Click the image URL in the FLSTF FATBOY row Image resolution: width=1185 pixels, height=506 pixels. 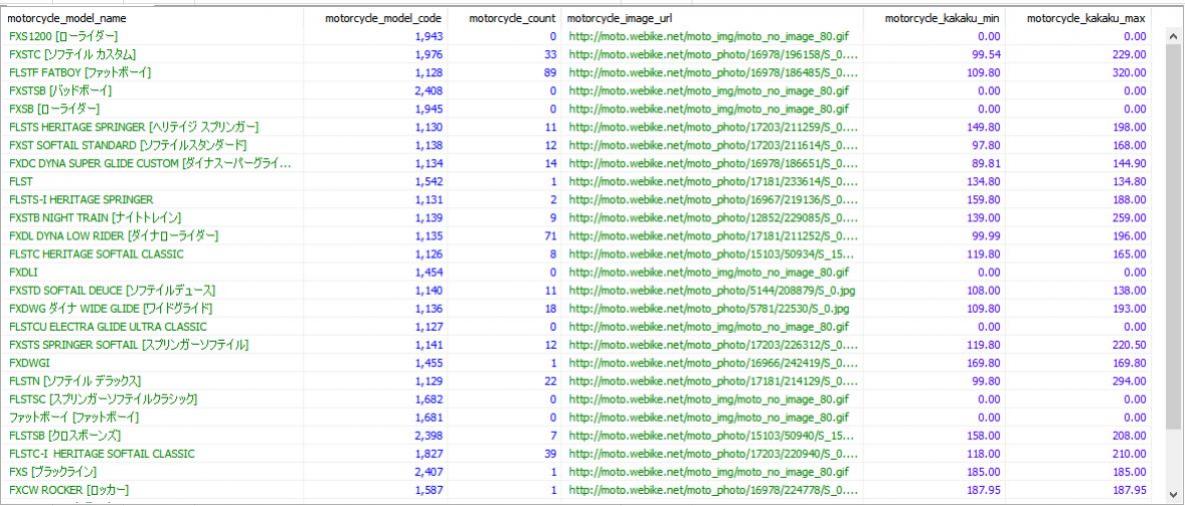[x=713, y=73]
